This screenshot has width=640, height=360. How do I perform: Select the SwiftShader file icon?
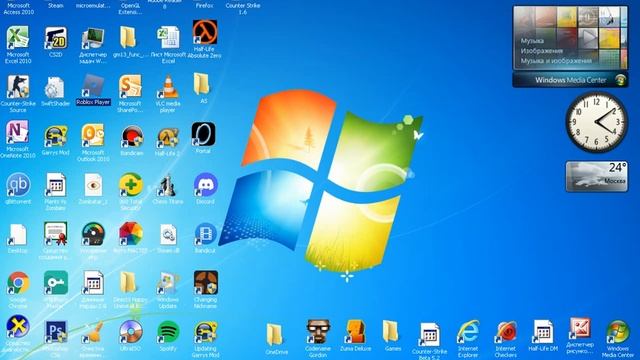55,88
